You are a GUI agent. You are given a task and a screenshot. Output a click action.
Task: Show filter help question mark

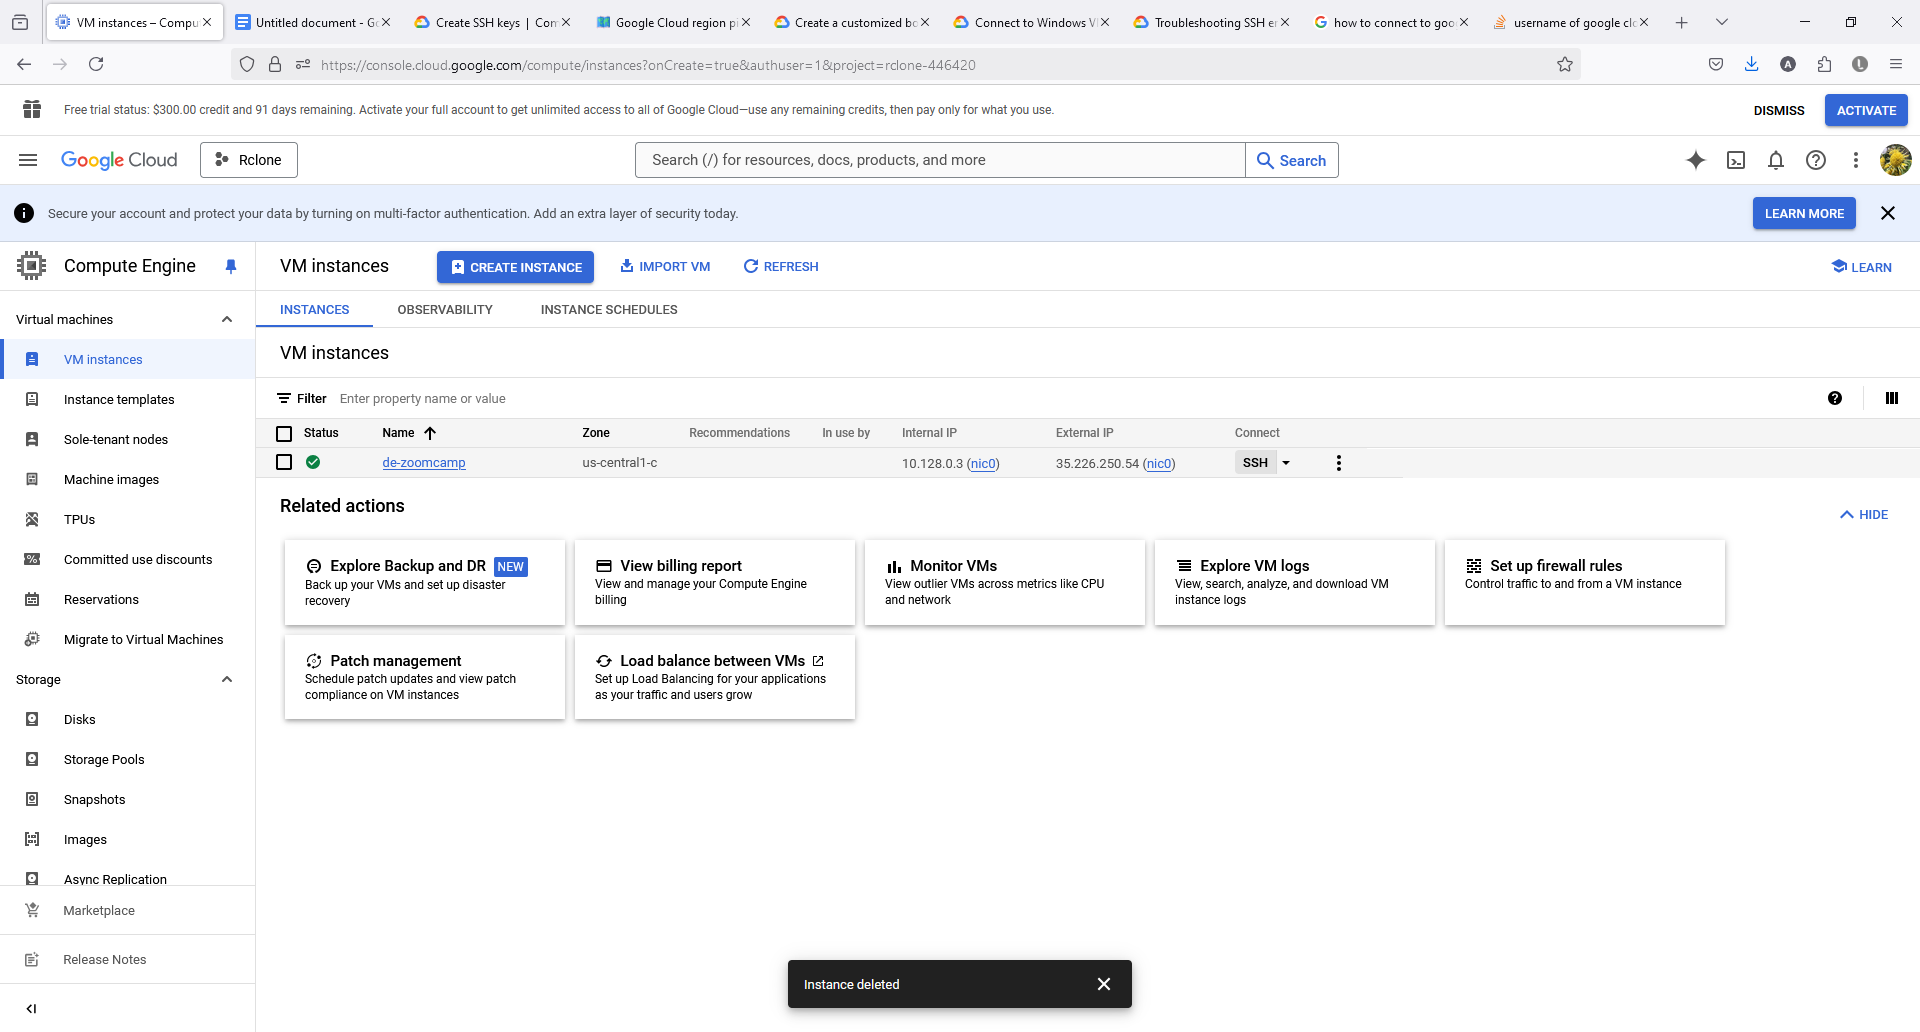pos(1835,398)
